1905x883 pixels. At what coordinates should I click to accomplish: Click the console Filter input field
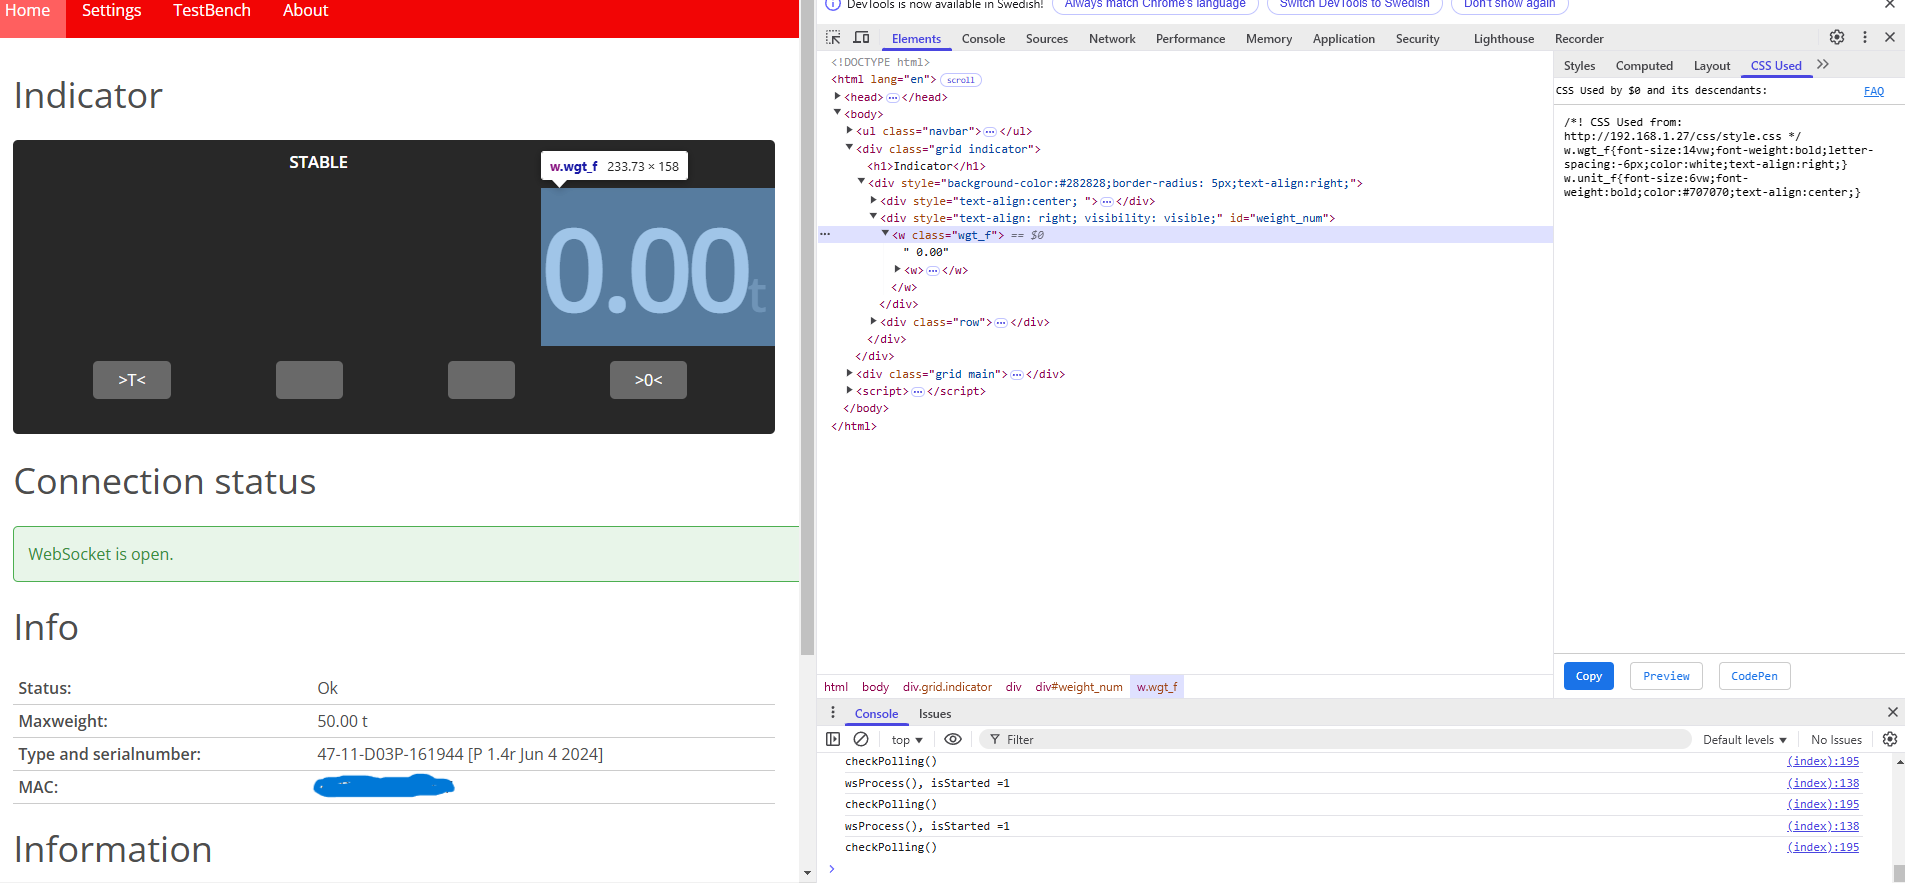tap(1340, 740)
